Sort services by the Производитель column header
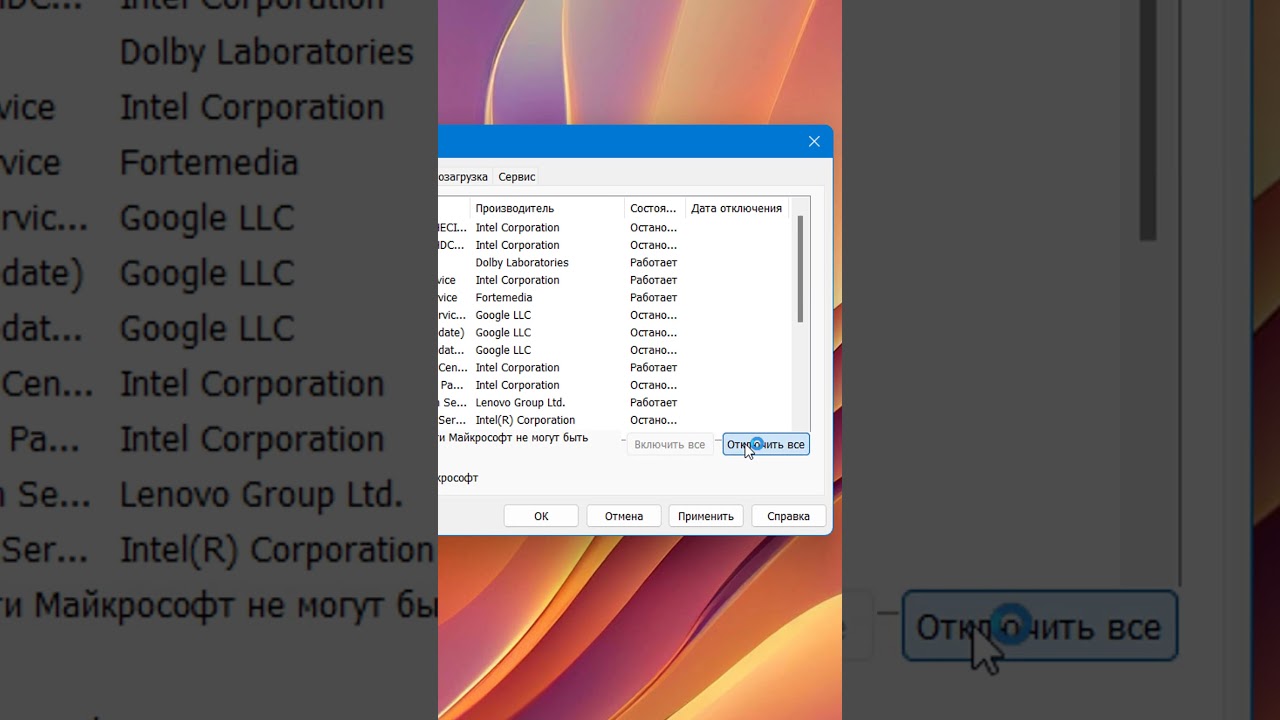The image size is (1280, 720). [547, 208]
